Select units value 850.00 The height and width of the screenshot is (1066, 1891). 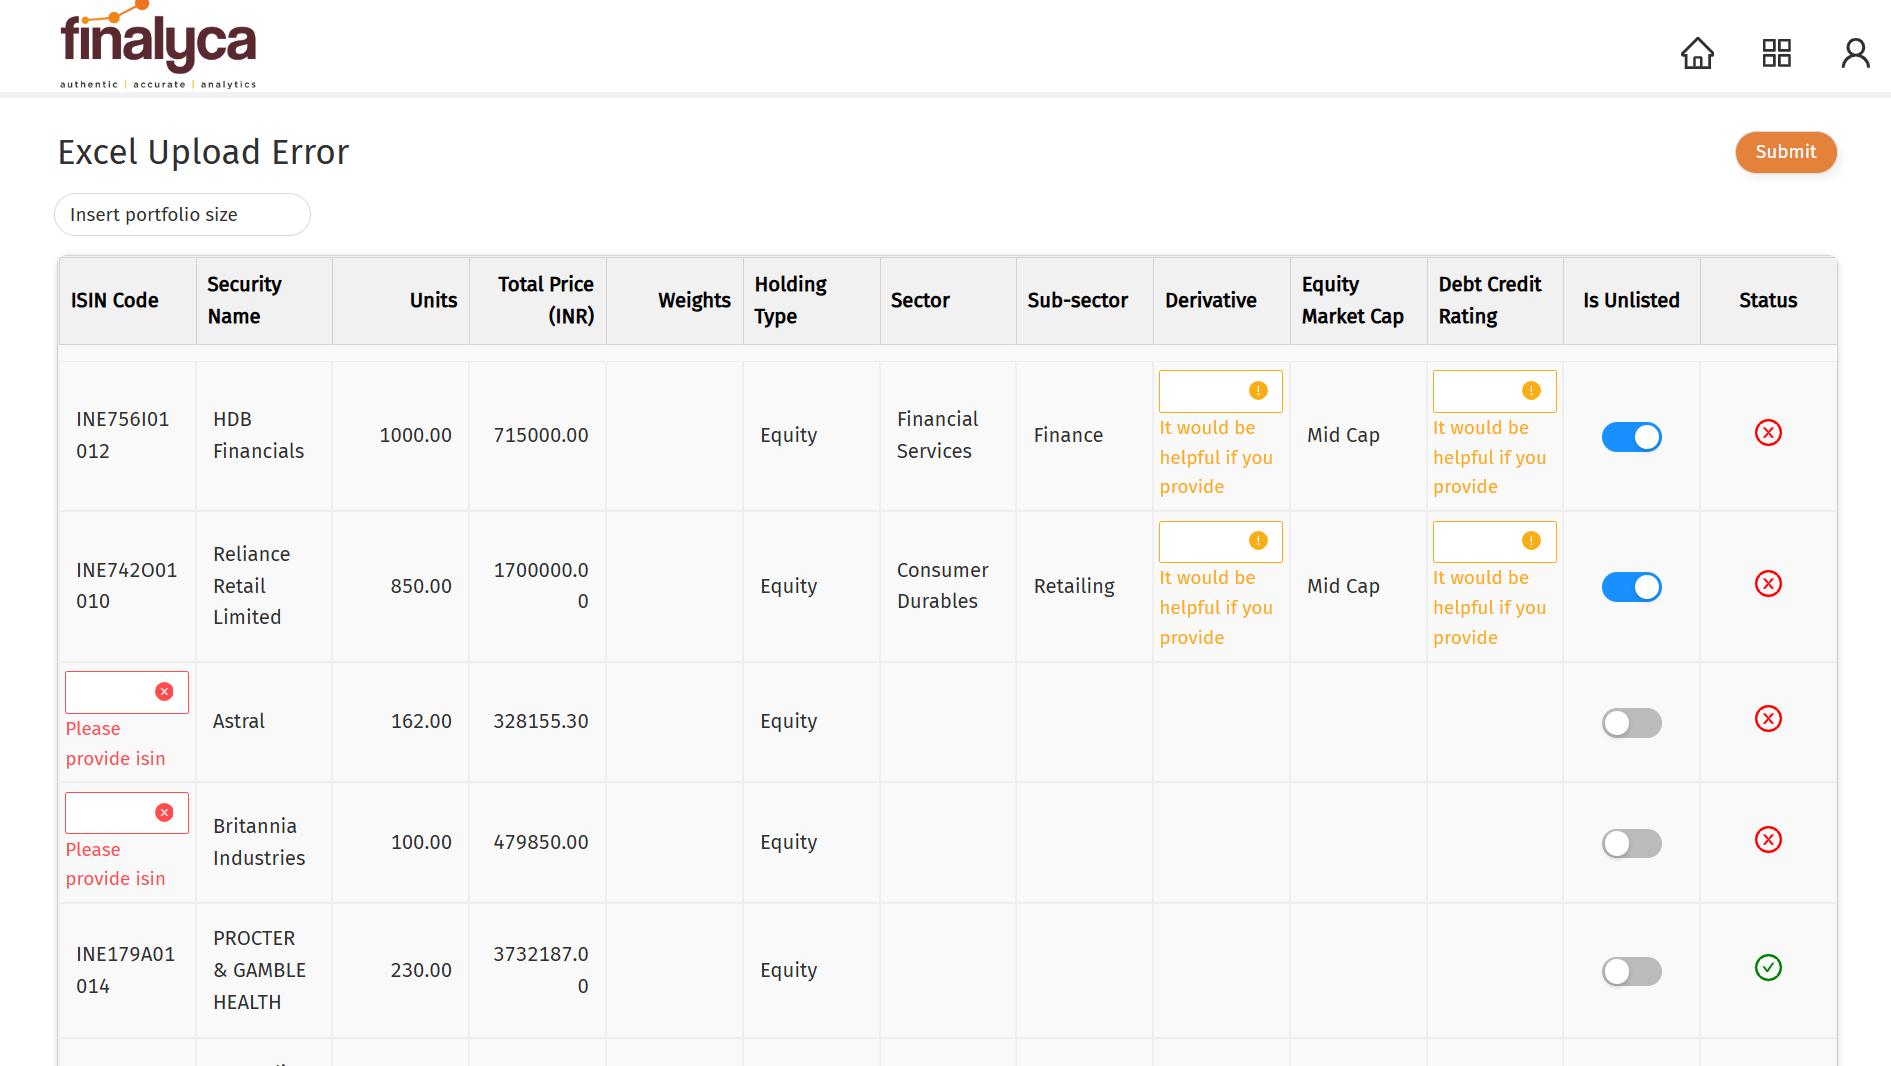(421, 586)
